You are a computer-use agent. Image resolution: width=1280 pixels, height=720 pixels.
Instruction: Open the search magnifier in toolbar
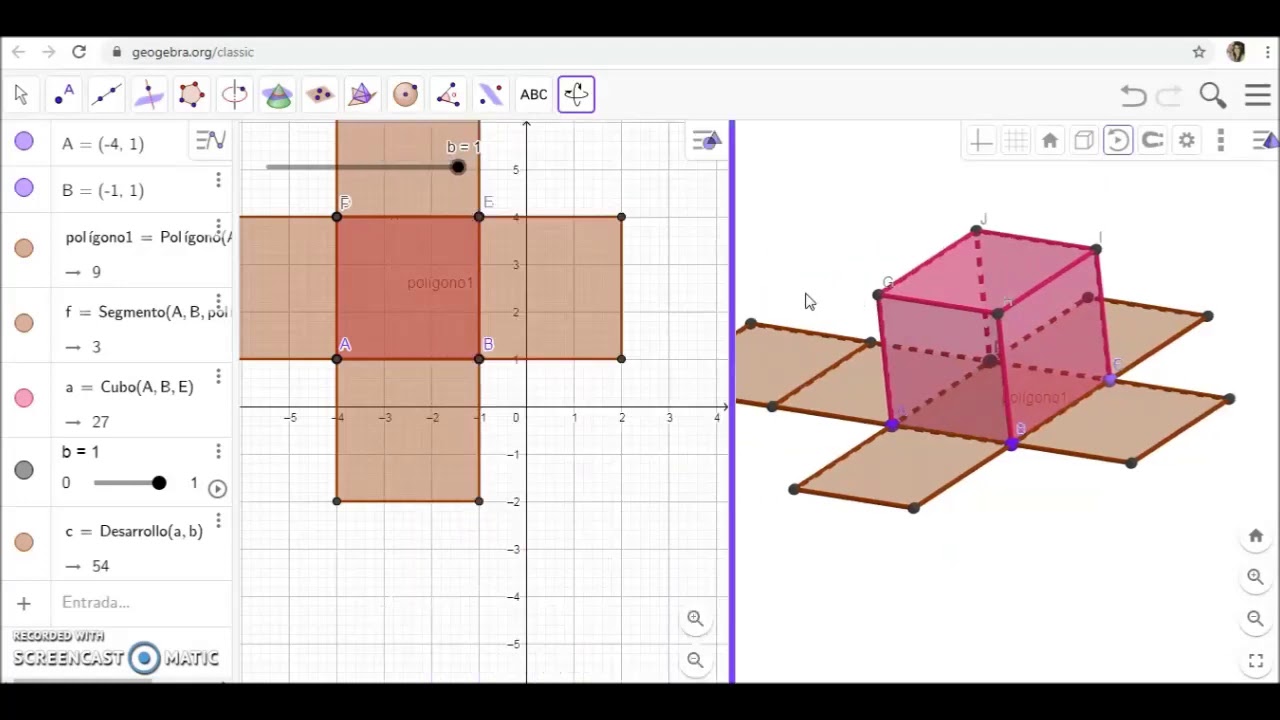click(x=1213, y=95)
